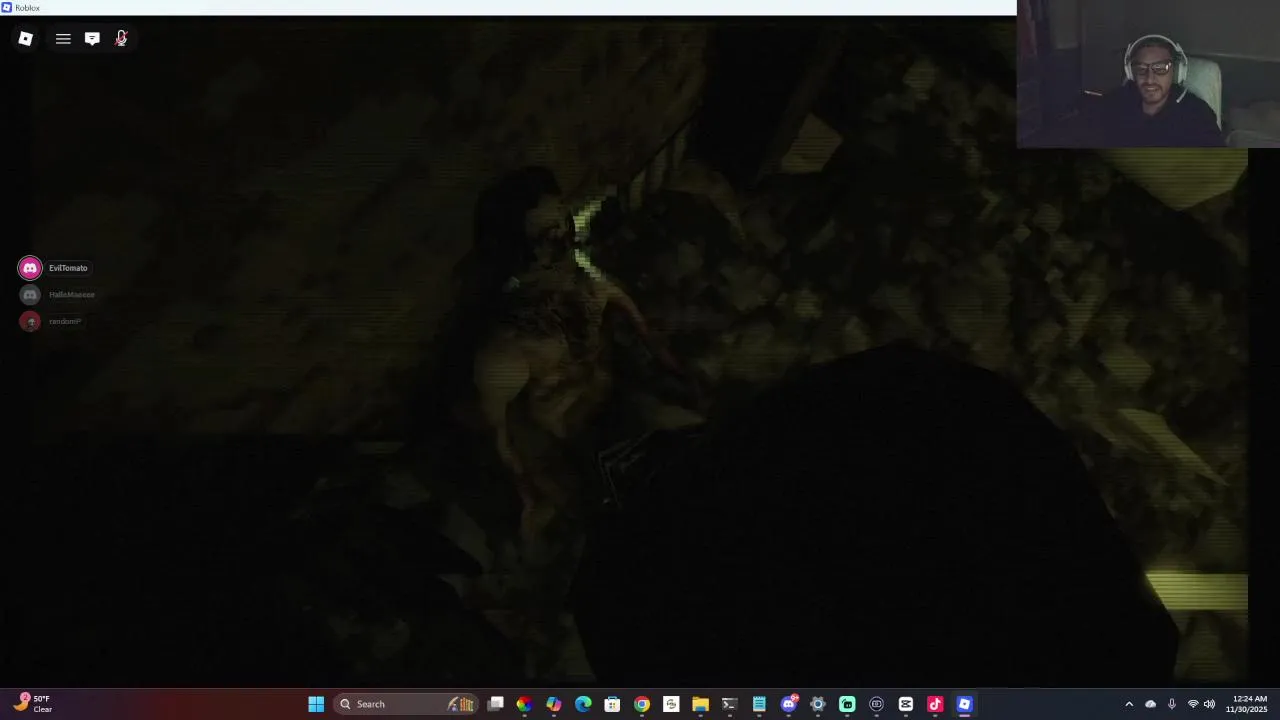Launch Microsoft Copilot from the taskbar

[553, 704]
